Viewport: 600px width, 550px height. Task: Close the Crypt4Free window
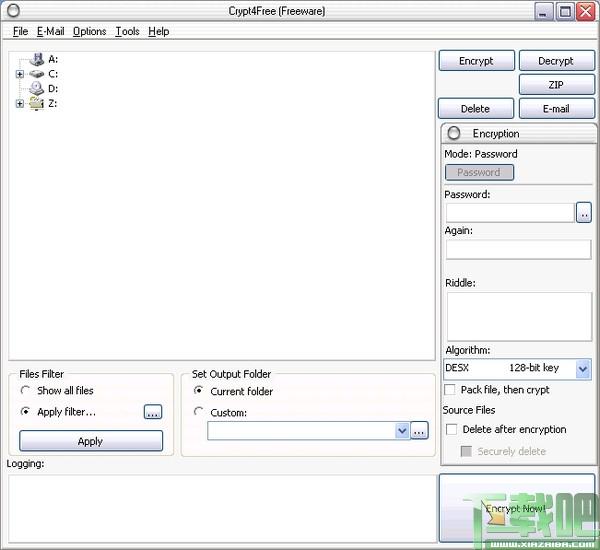point(586,11)
